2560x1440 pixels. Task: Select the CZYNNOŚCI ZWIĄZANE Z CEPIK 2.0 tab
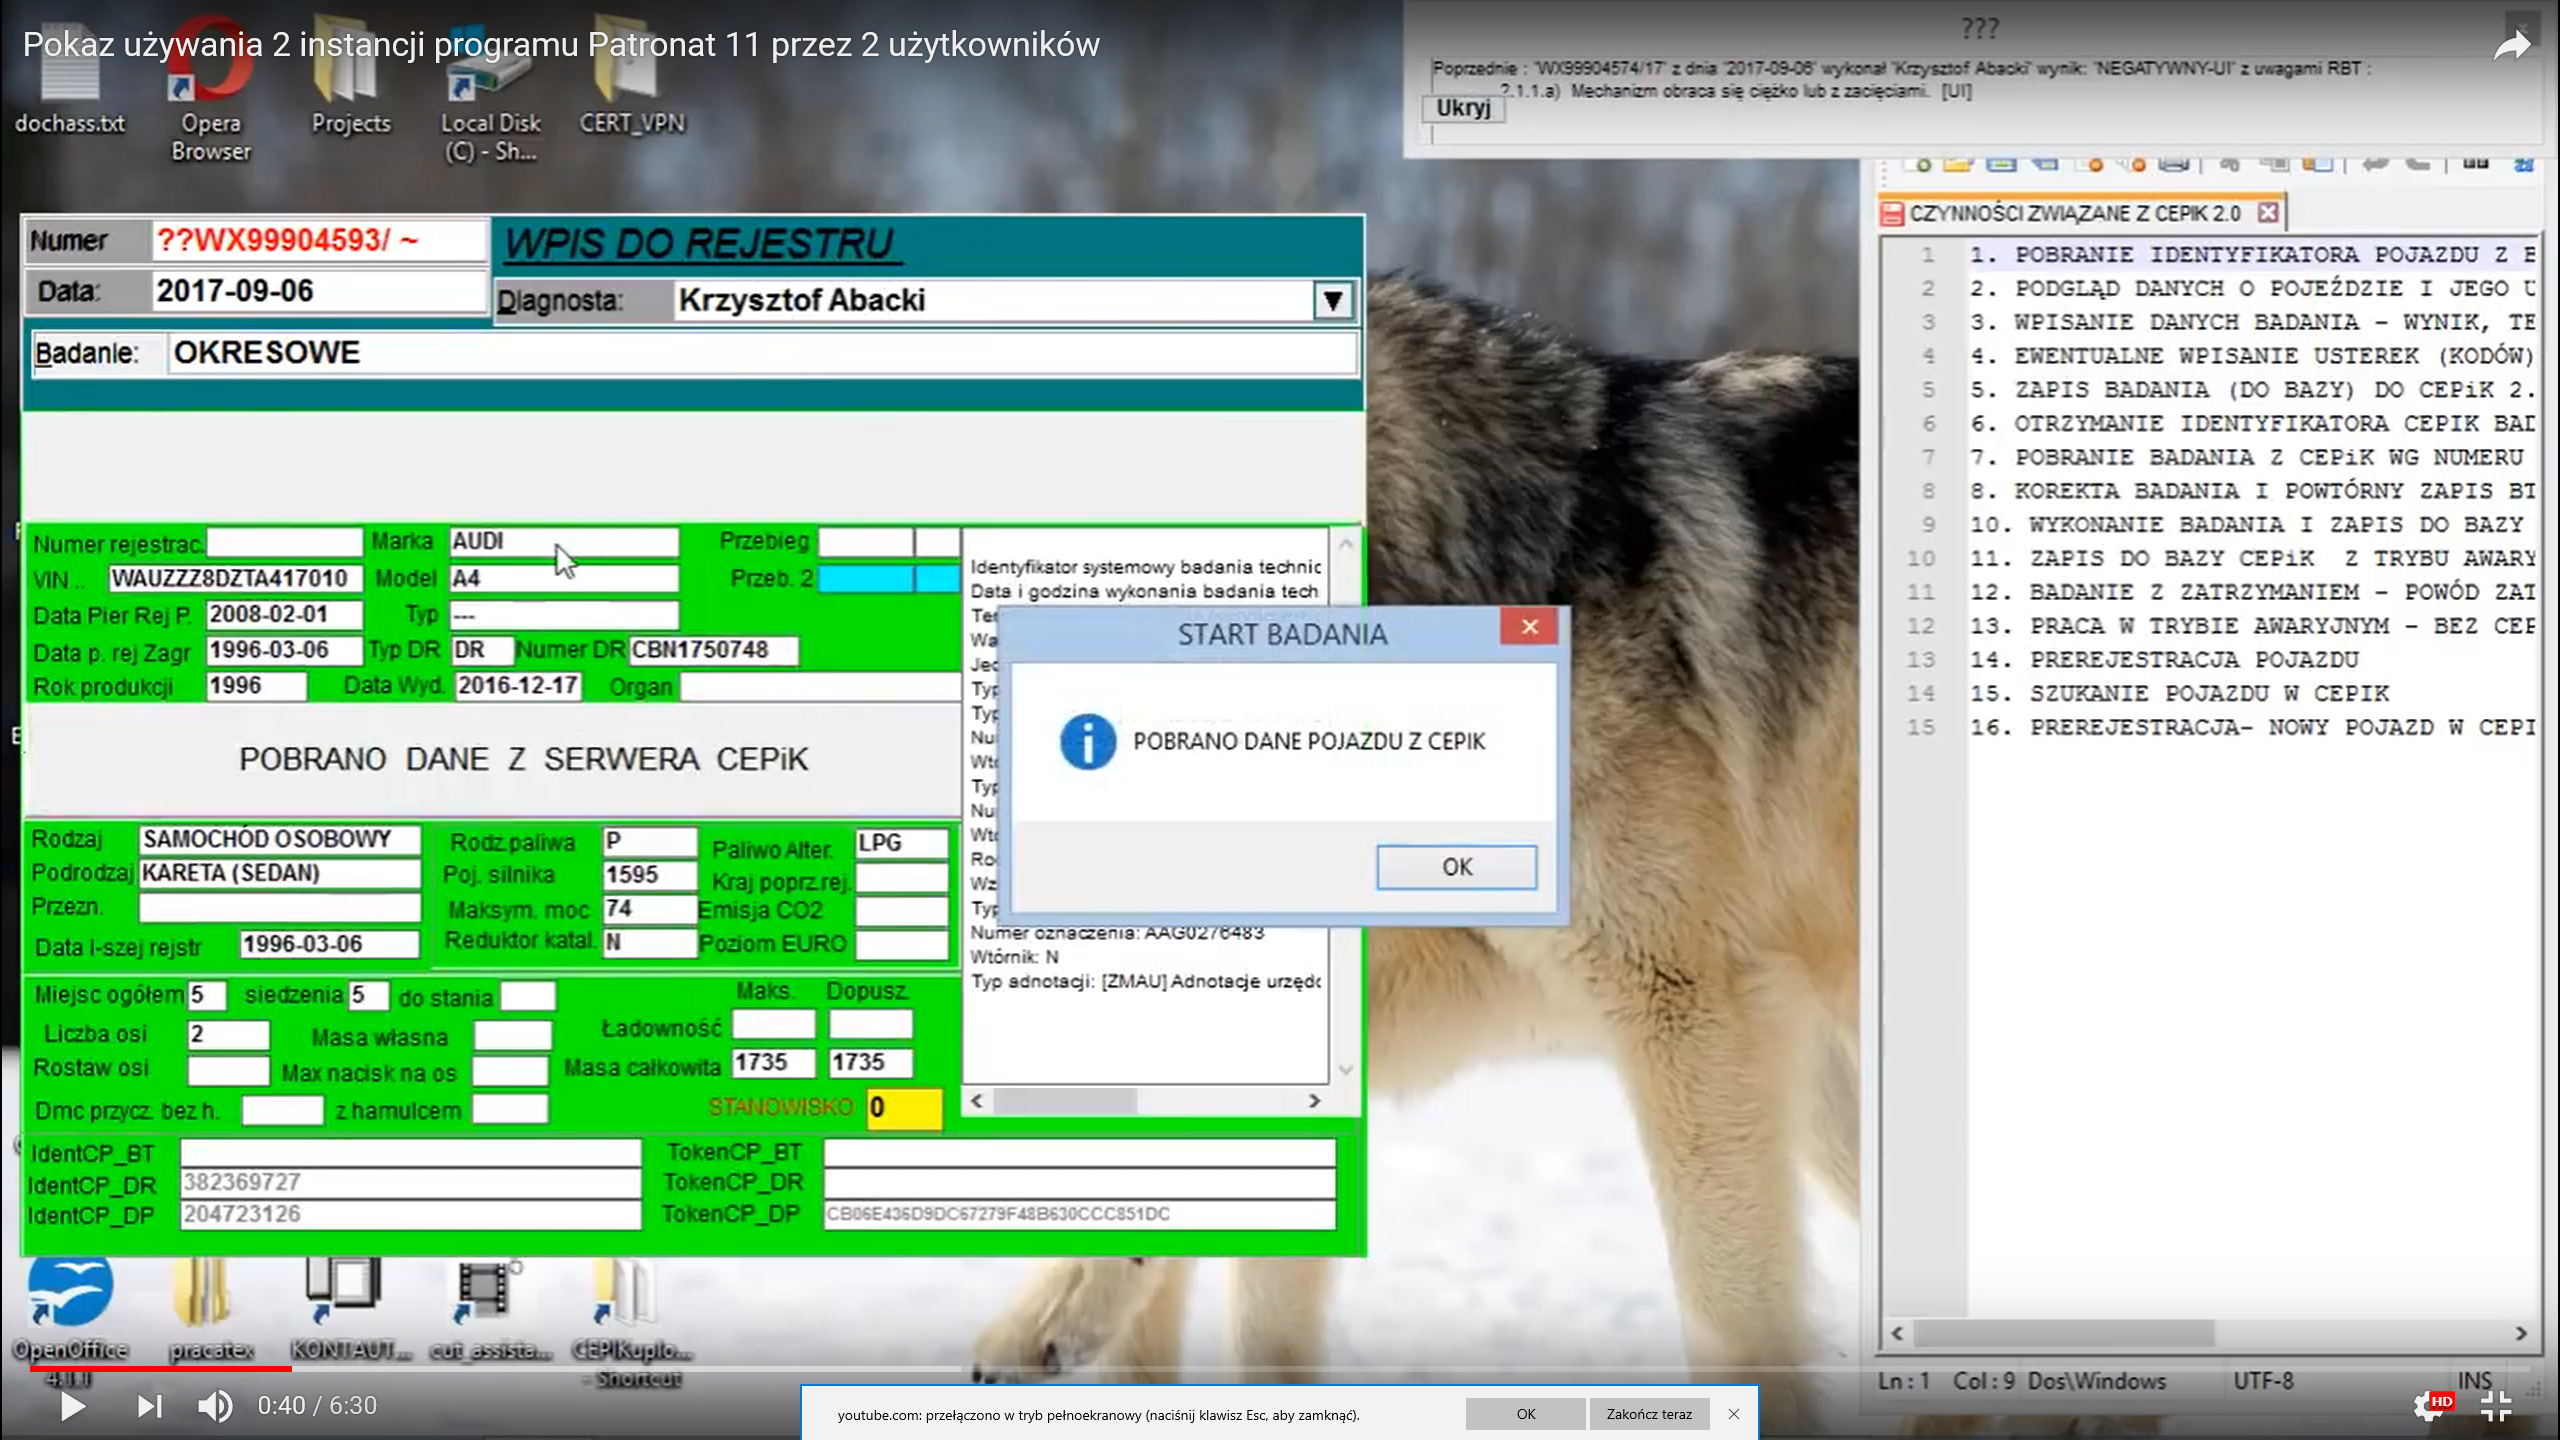pos(2073,214)
